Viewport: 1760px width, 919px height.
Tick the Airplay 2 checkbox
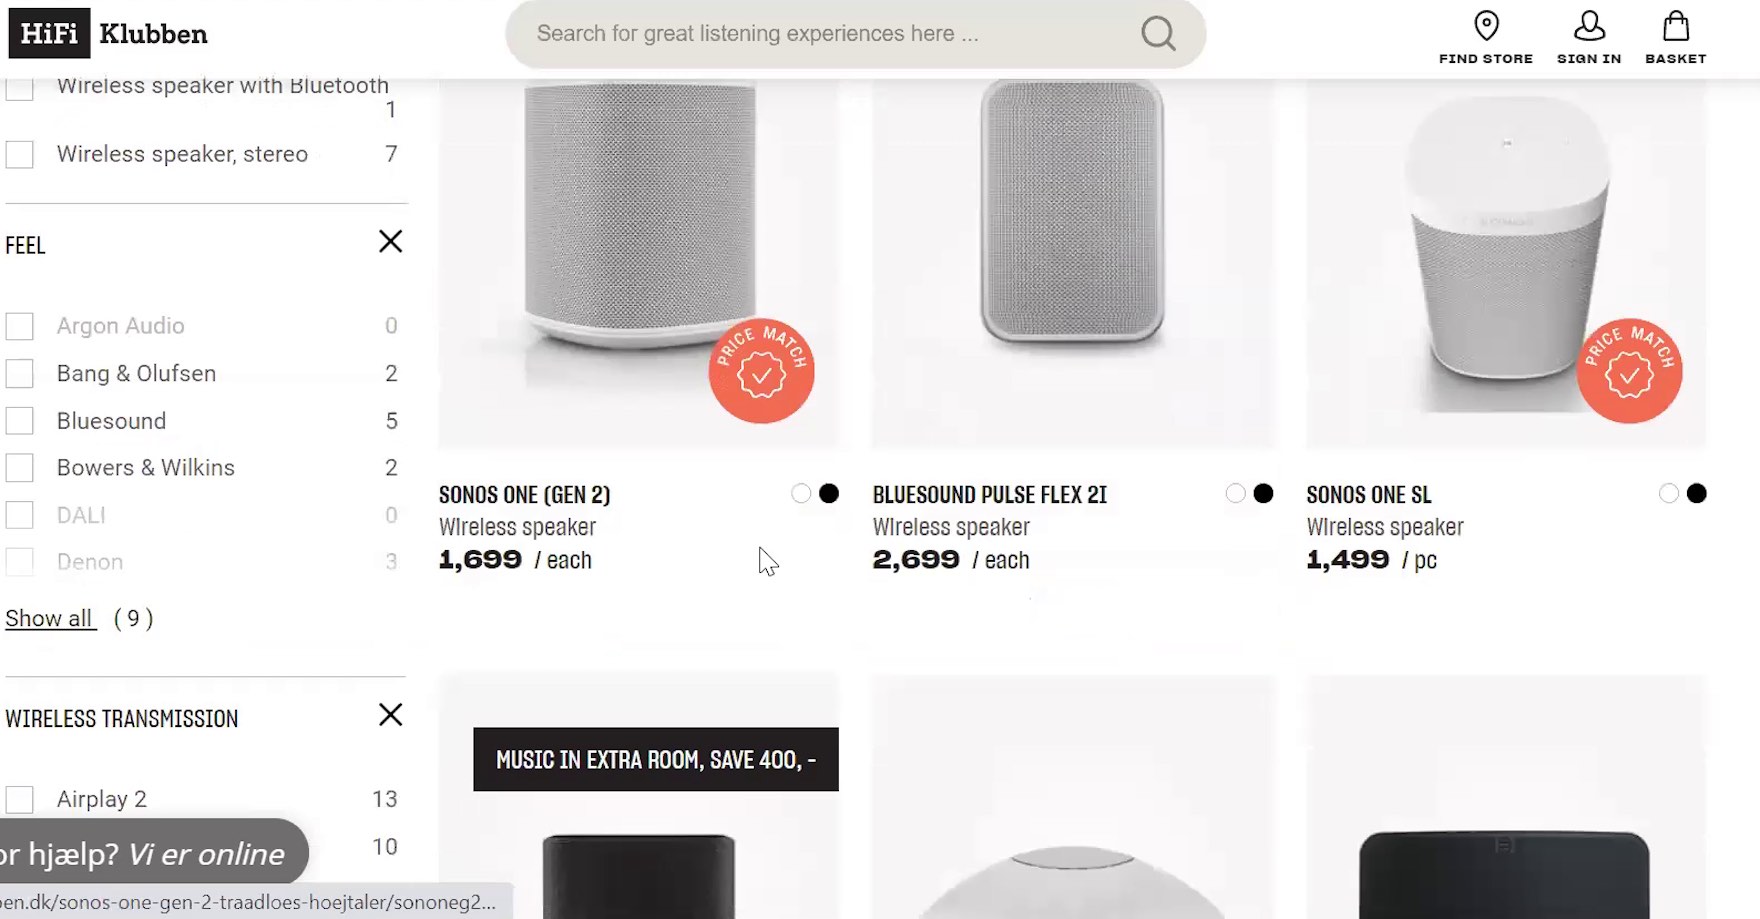coord(20,800)
